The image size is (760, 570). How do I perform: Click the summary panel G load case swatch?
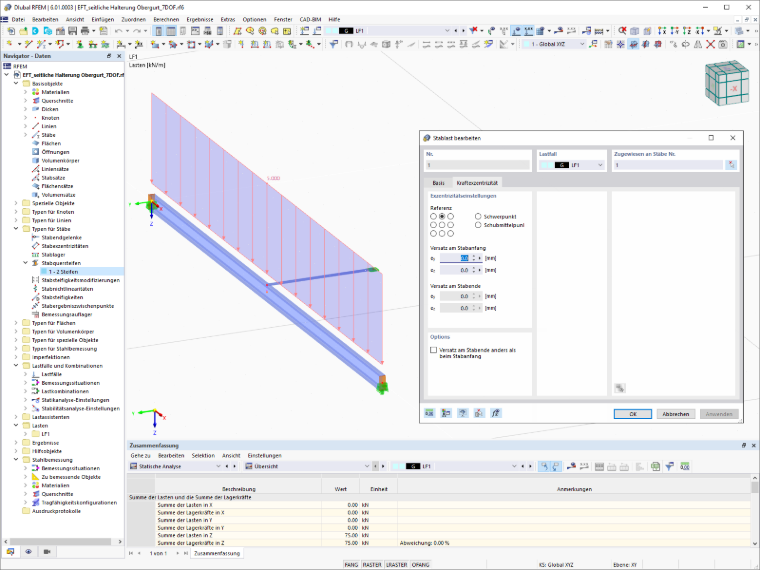pyautogui.click(x=412, y=466)
